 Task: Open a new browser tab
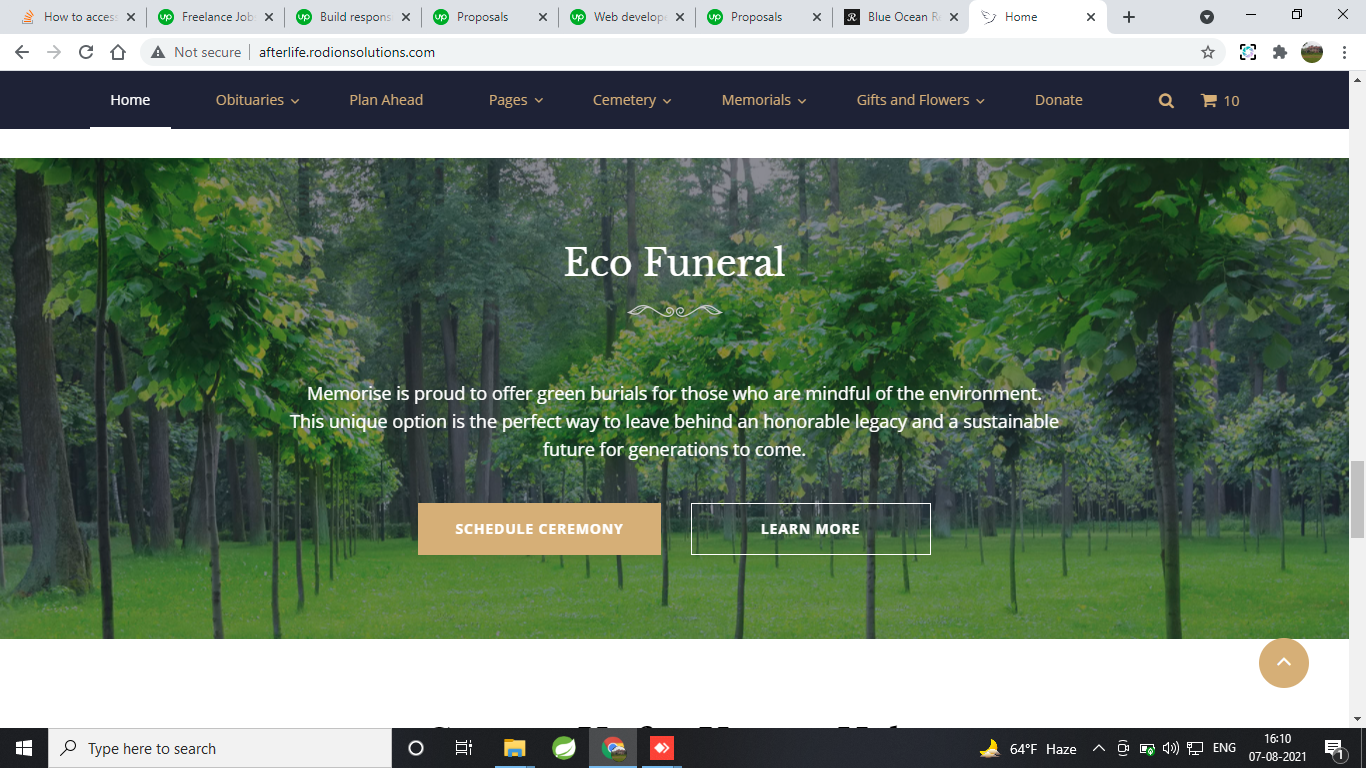(1129, 17)
